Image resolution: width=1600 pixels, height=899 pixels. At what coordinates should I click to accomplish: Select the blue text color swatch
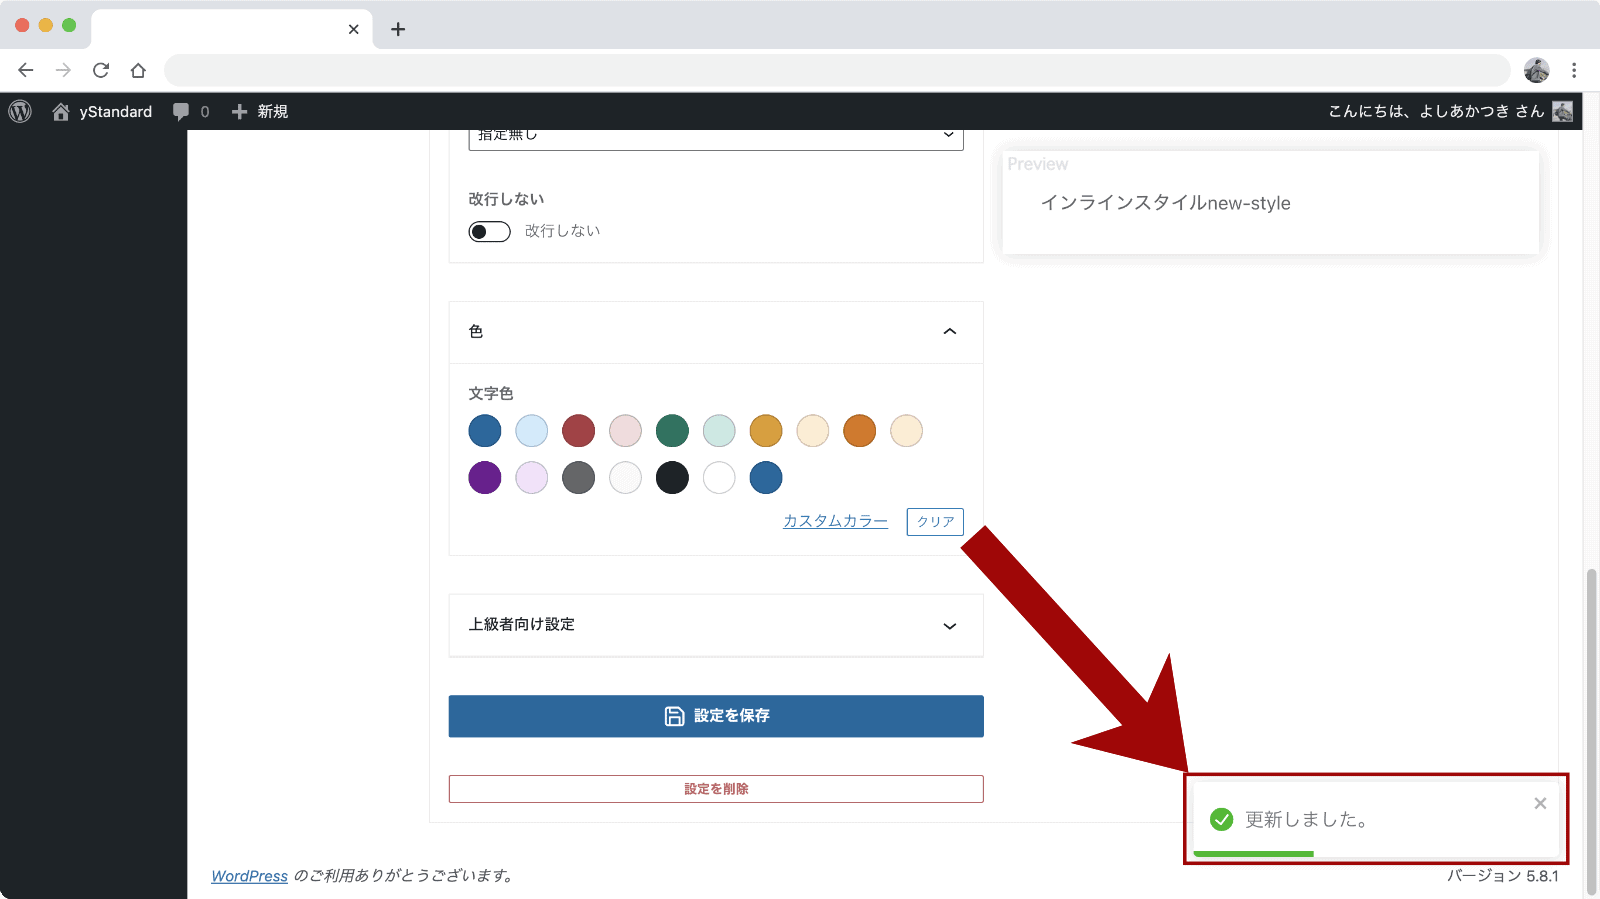485,431
